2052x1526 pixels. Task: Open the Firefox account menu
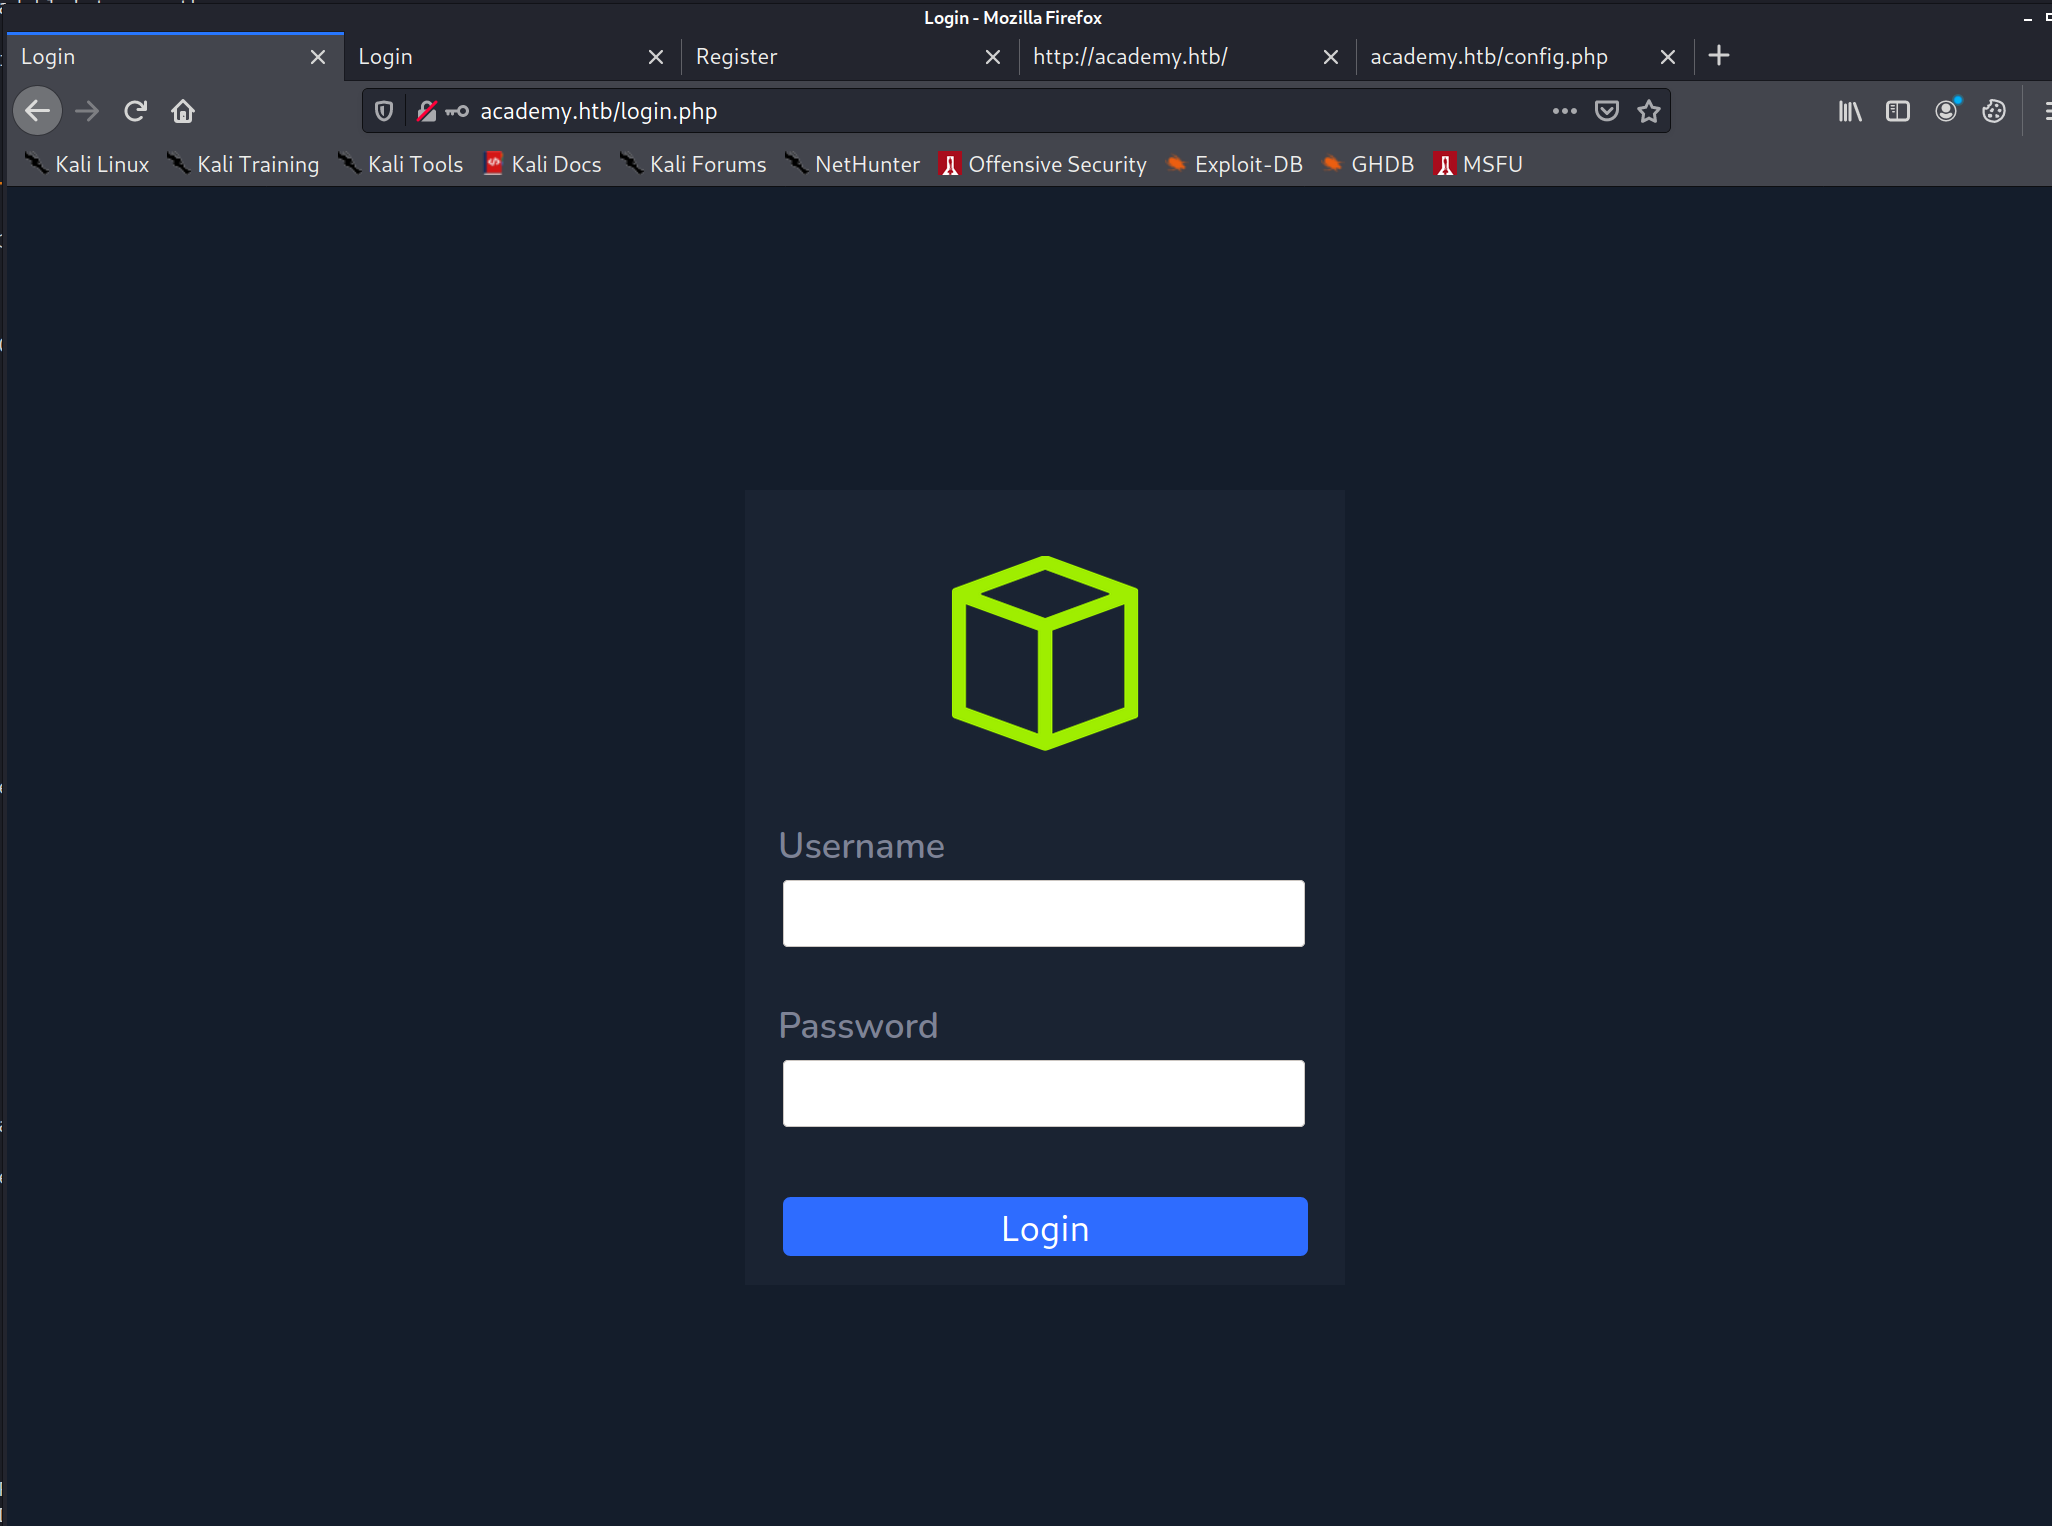click(x=1945, y=111)
